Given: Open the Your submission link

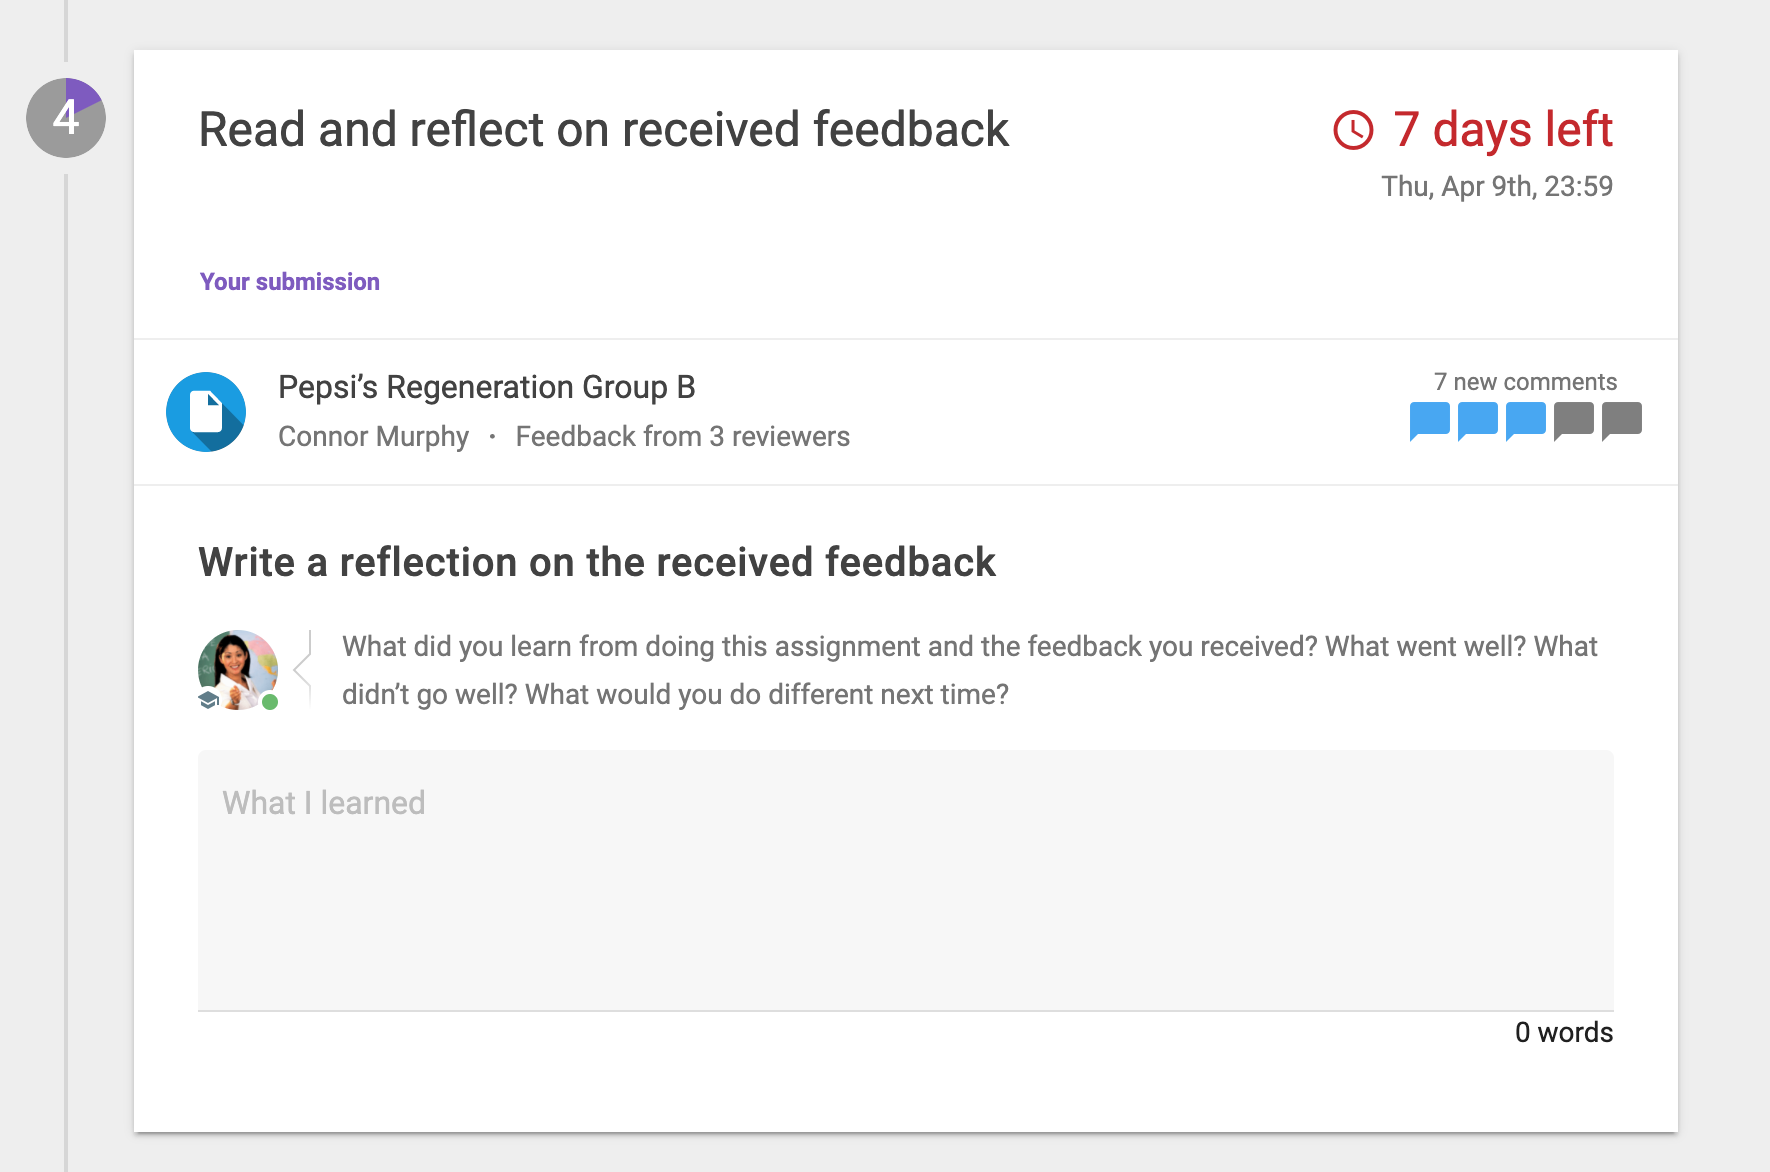Looking at the screenshot, I should [290, 282].
